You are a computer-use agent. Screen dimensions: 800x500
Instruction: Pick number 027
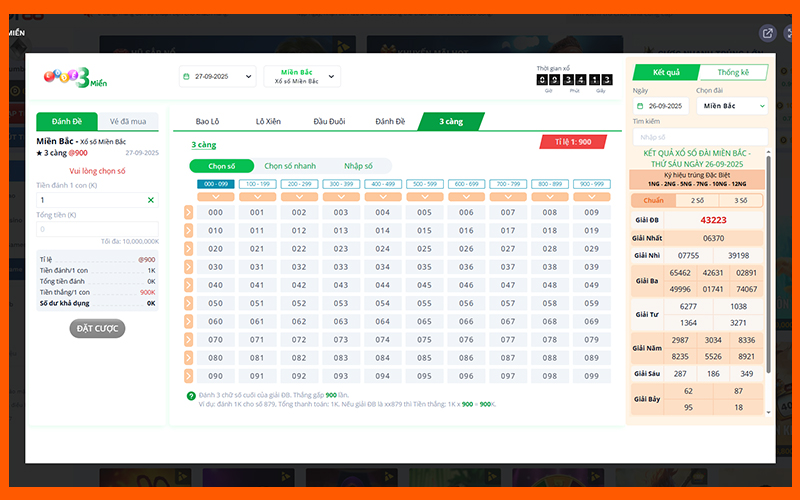click(x=508, y=249)
